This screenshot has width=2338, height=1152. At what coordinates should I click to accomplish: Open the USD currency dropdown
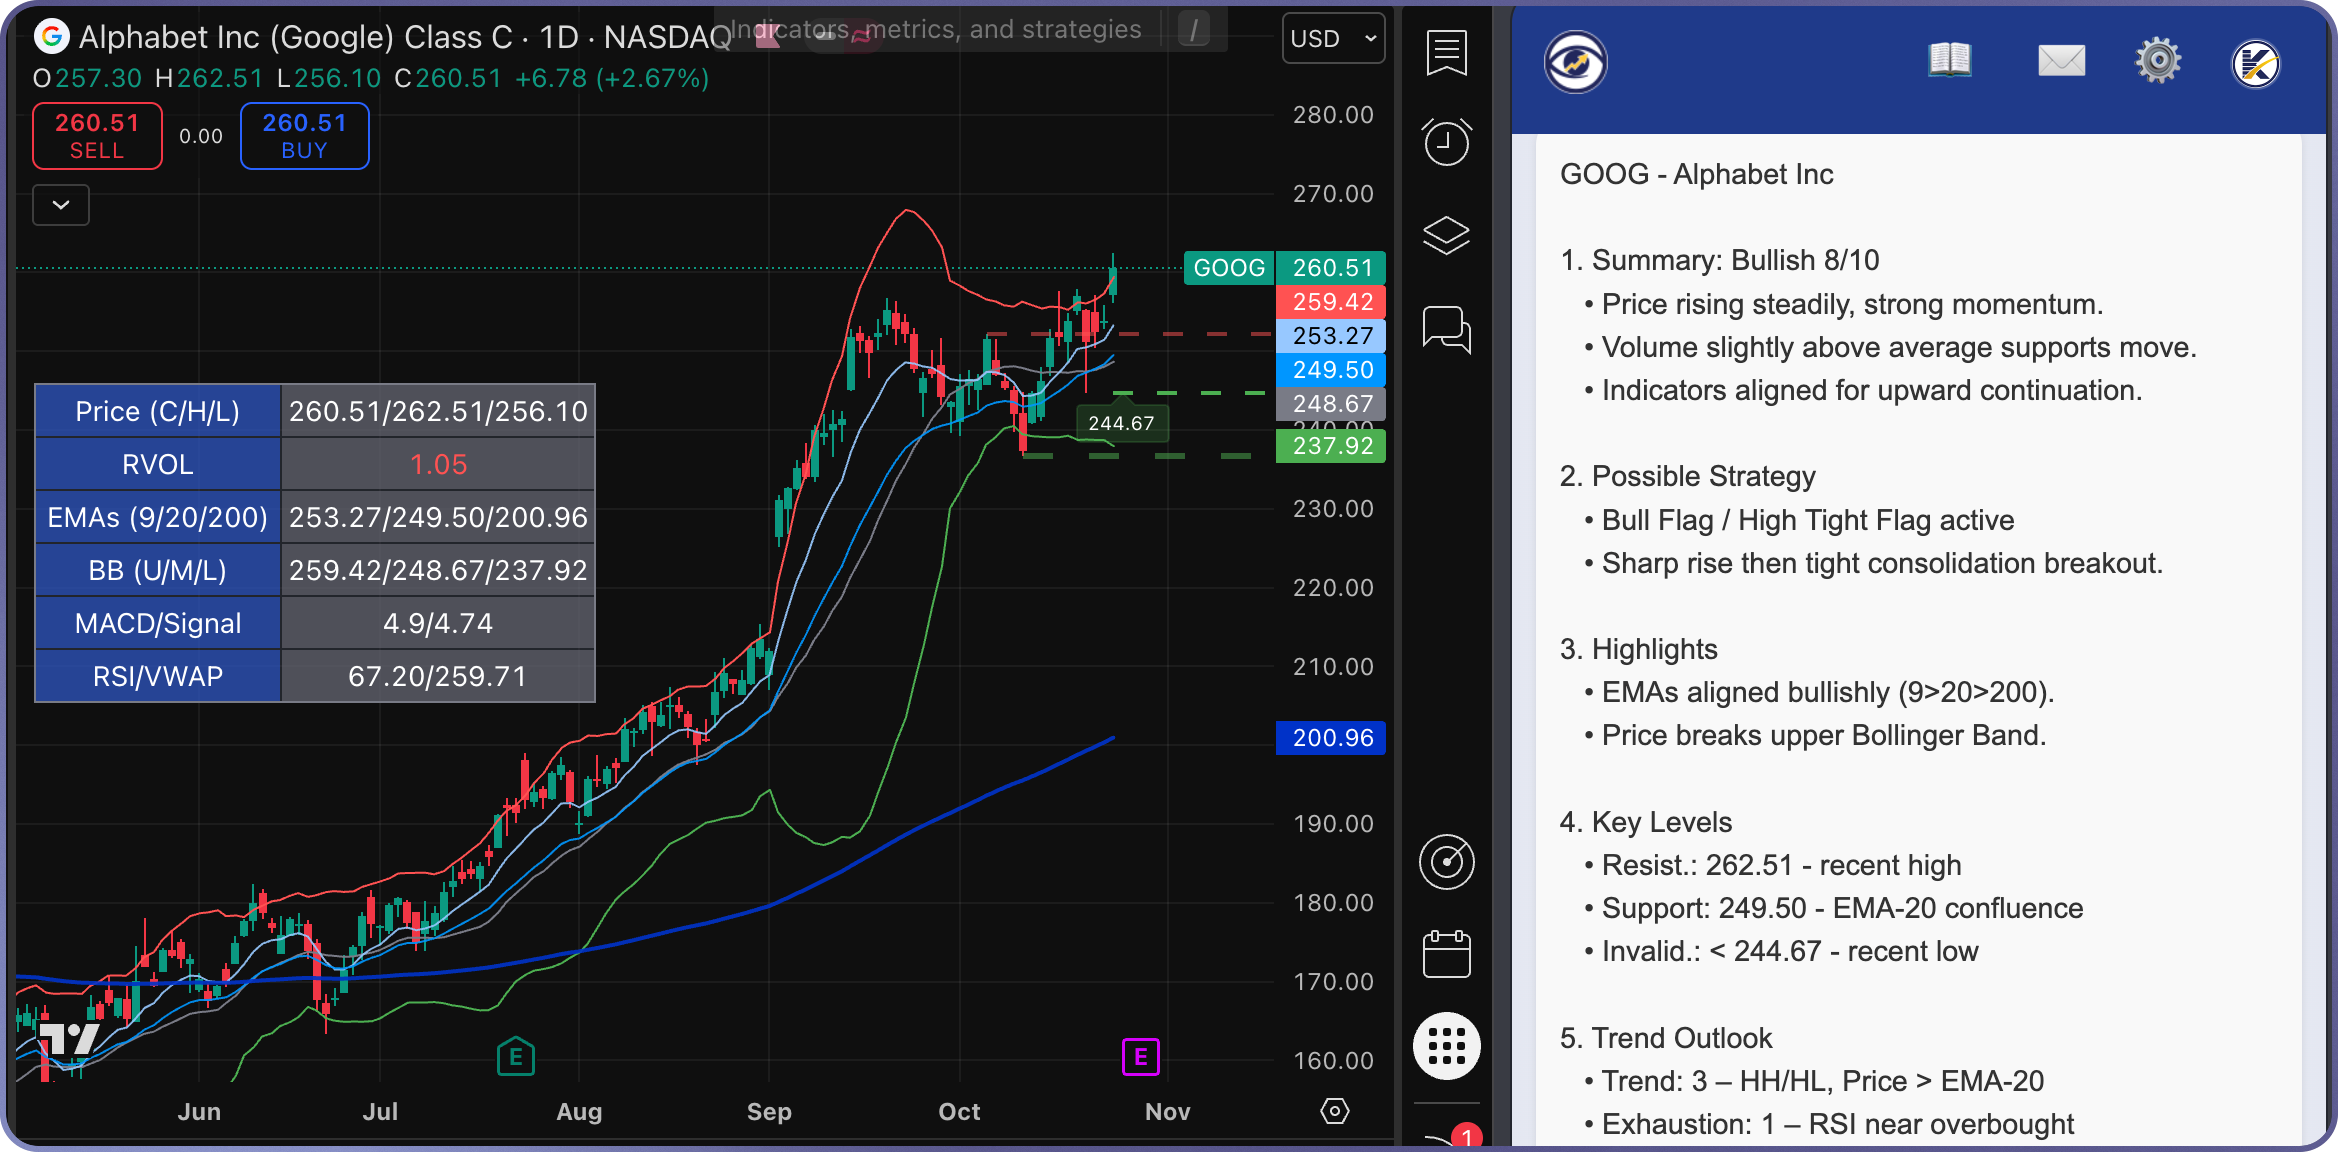[1333, 38]
